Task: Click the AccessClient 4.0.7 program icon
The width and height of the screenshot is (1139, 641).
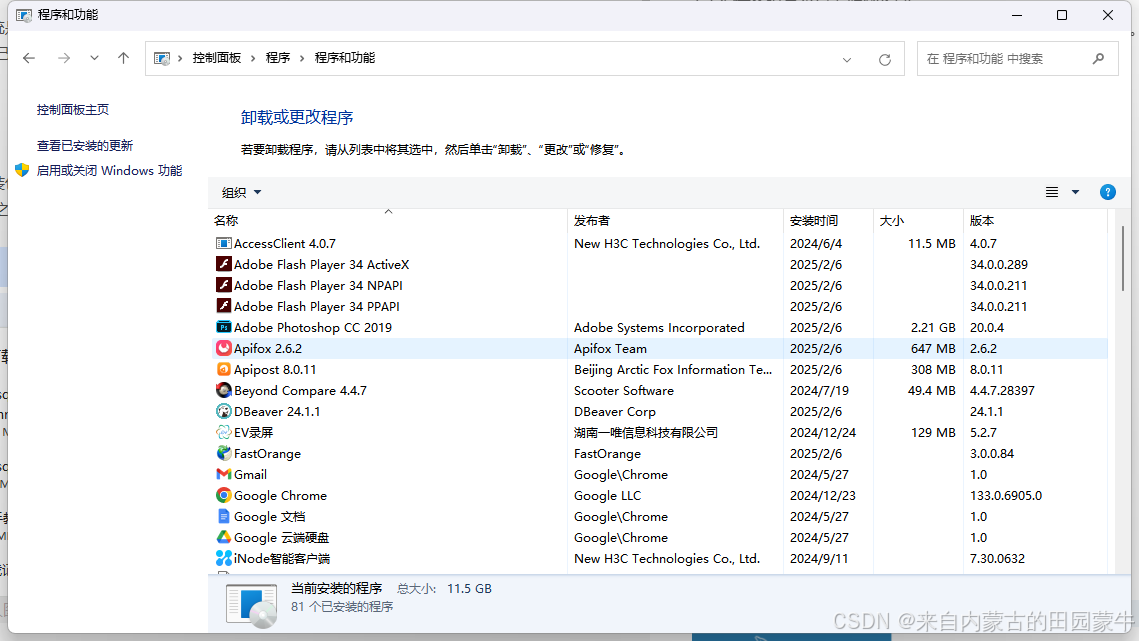Action: click(224, 243)
